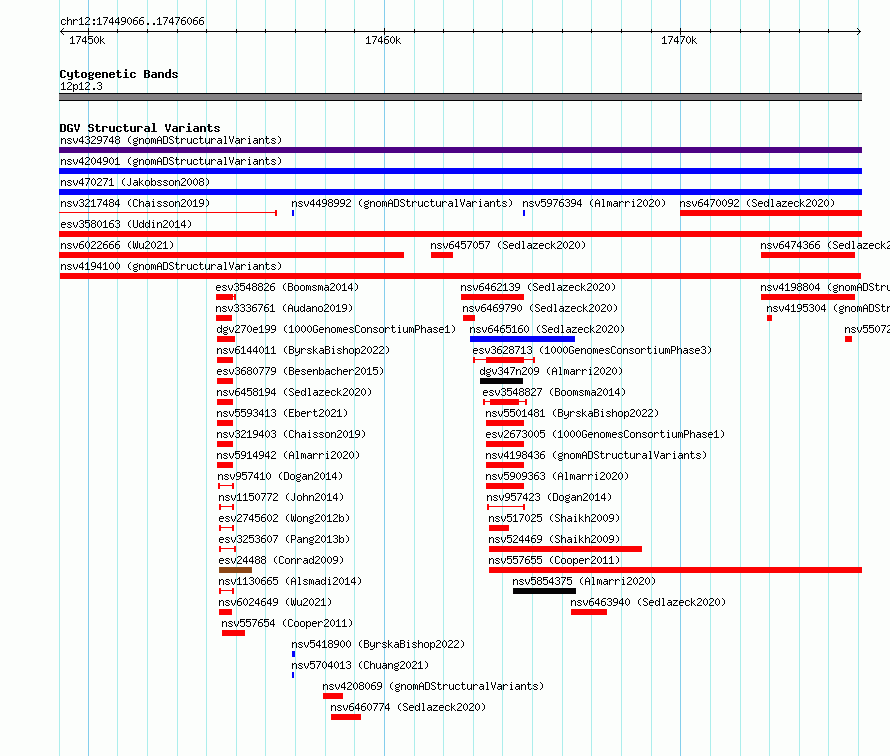The width and height of the screenshot is (890, 756).
Task: Click nsv957423 Dogan2014 label
Action: coord(549,497)
